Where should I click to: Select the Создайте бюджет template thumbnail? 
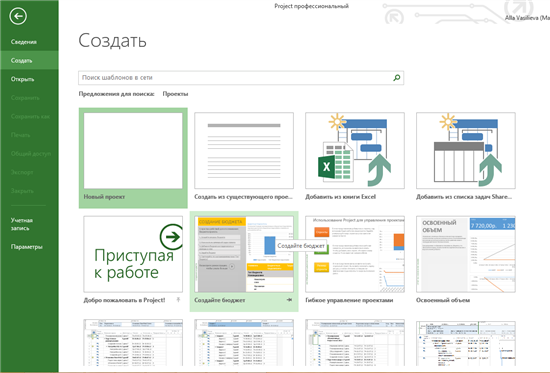244,254
